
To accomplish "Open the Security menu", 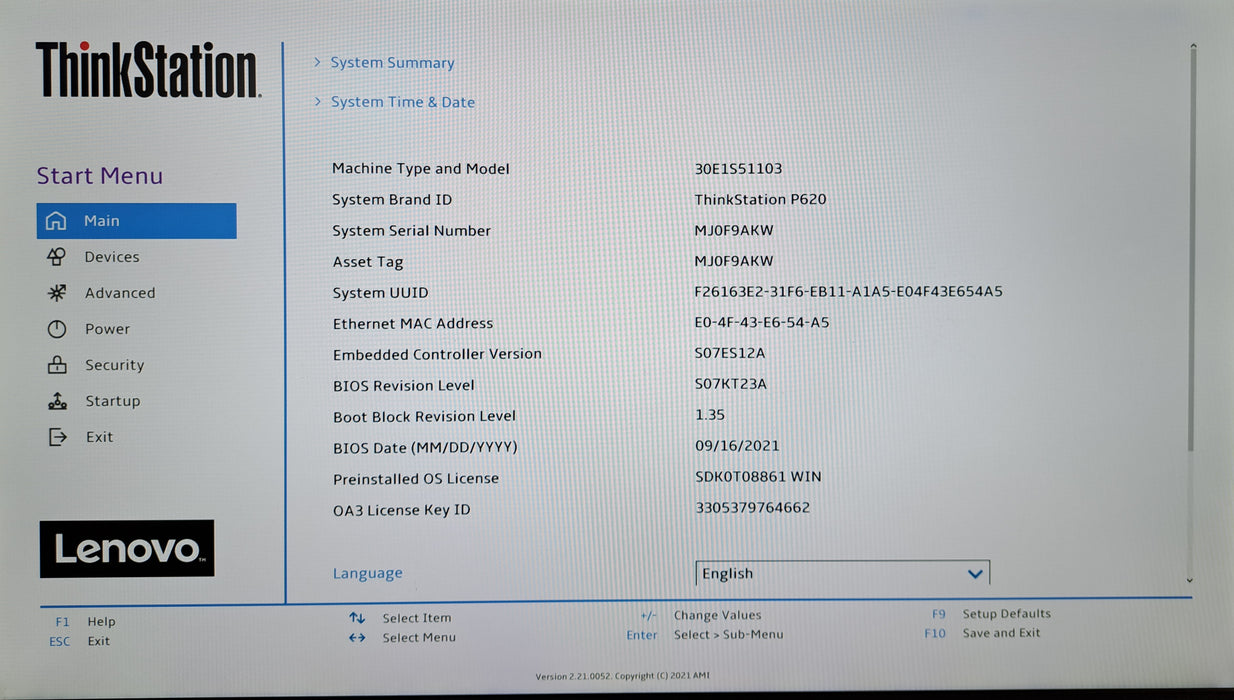I will click(114, 365).
